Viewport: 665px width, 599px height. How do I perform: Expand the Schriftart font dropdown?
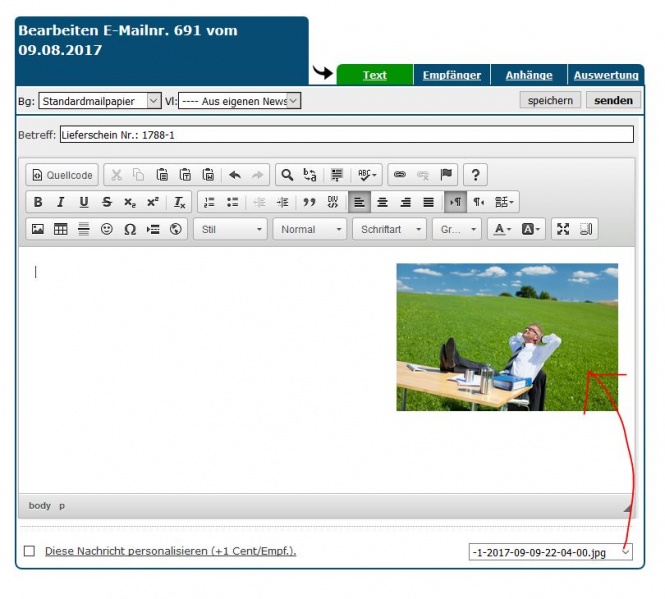[390, 229]
